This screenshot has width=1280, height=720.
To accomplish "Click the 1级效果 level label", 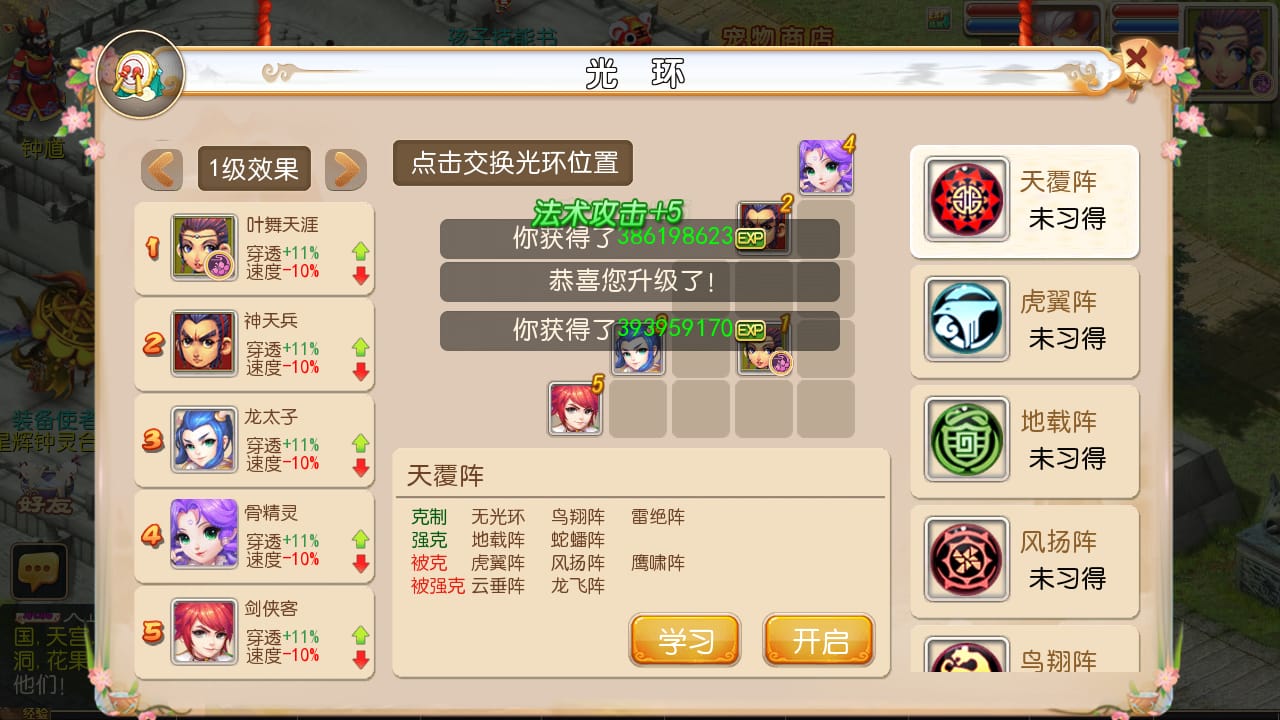I will pos(254,169).
